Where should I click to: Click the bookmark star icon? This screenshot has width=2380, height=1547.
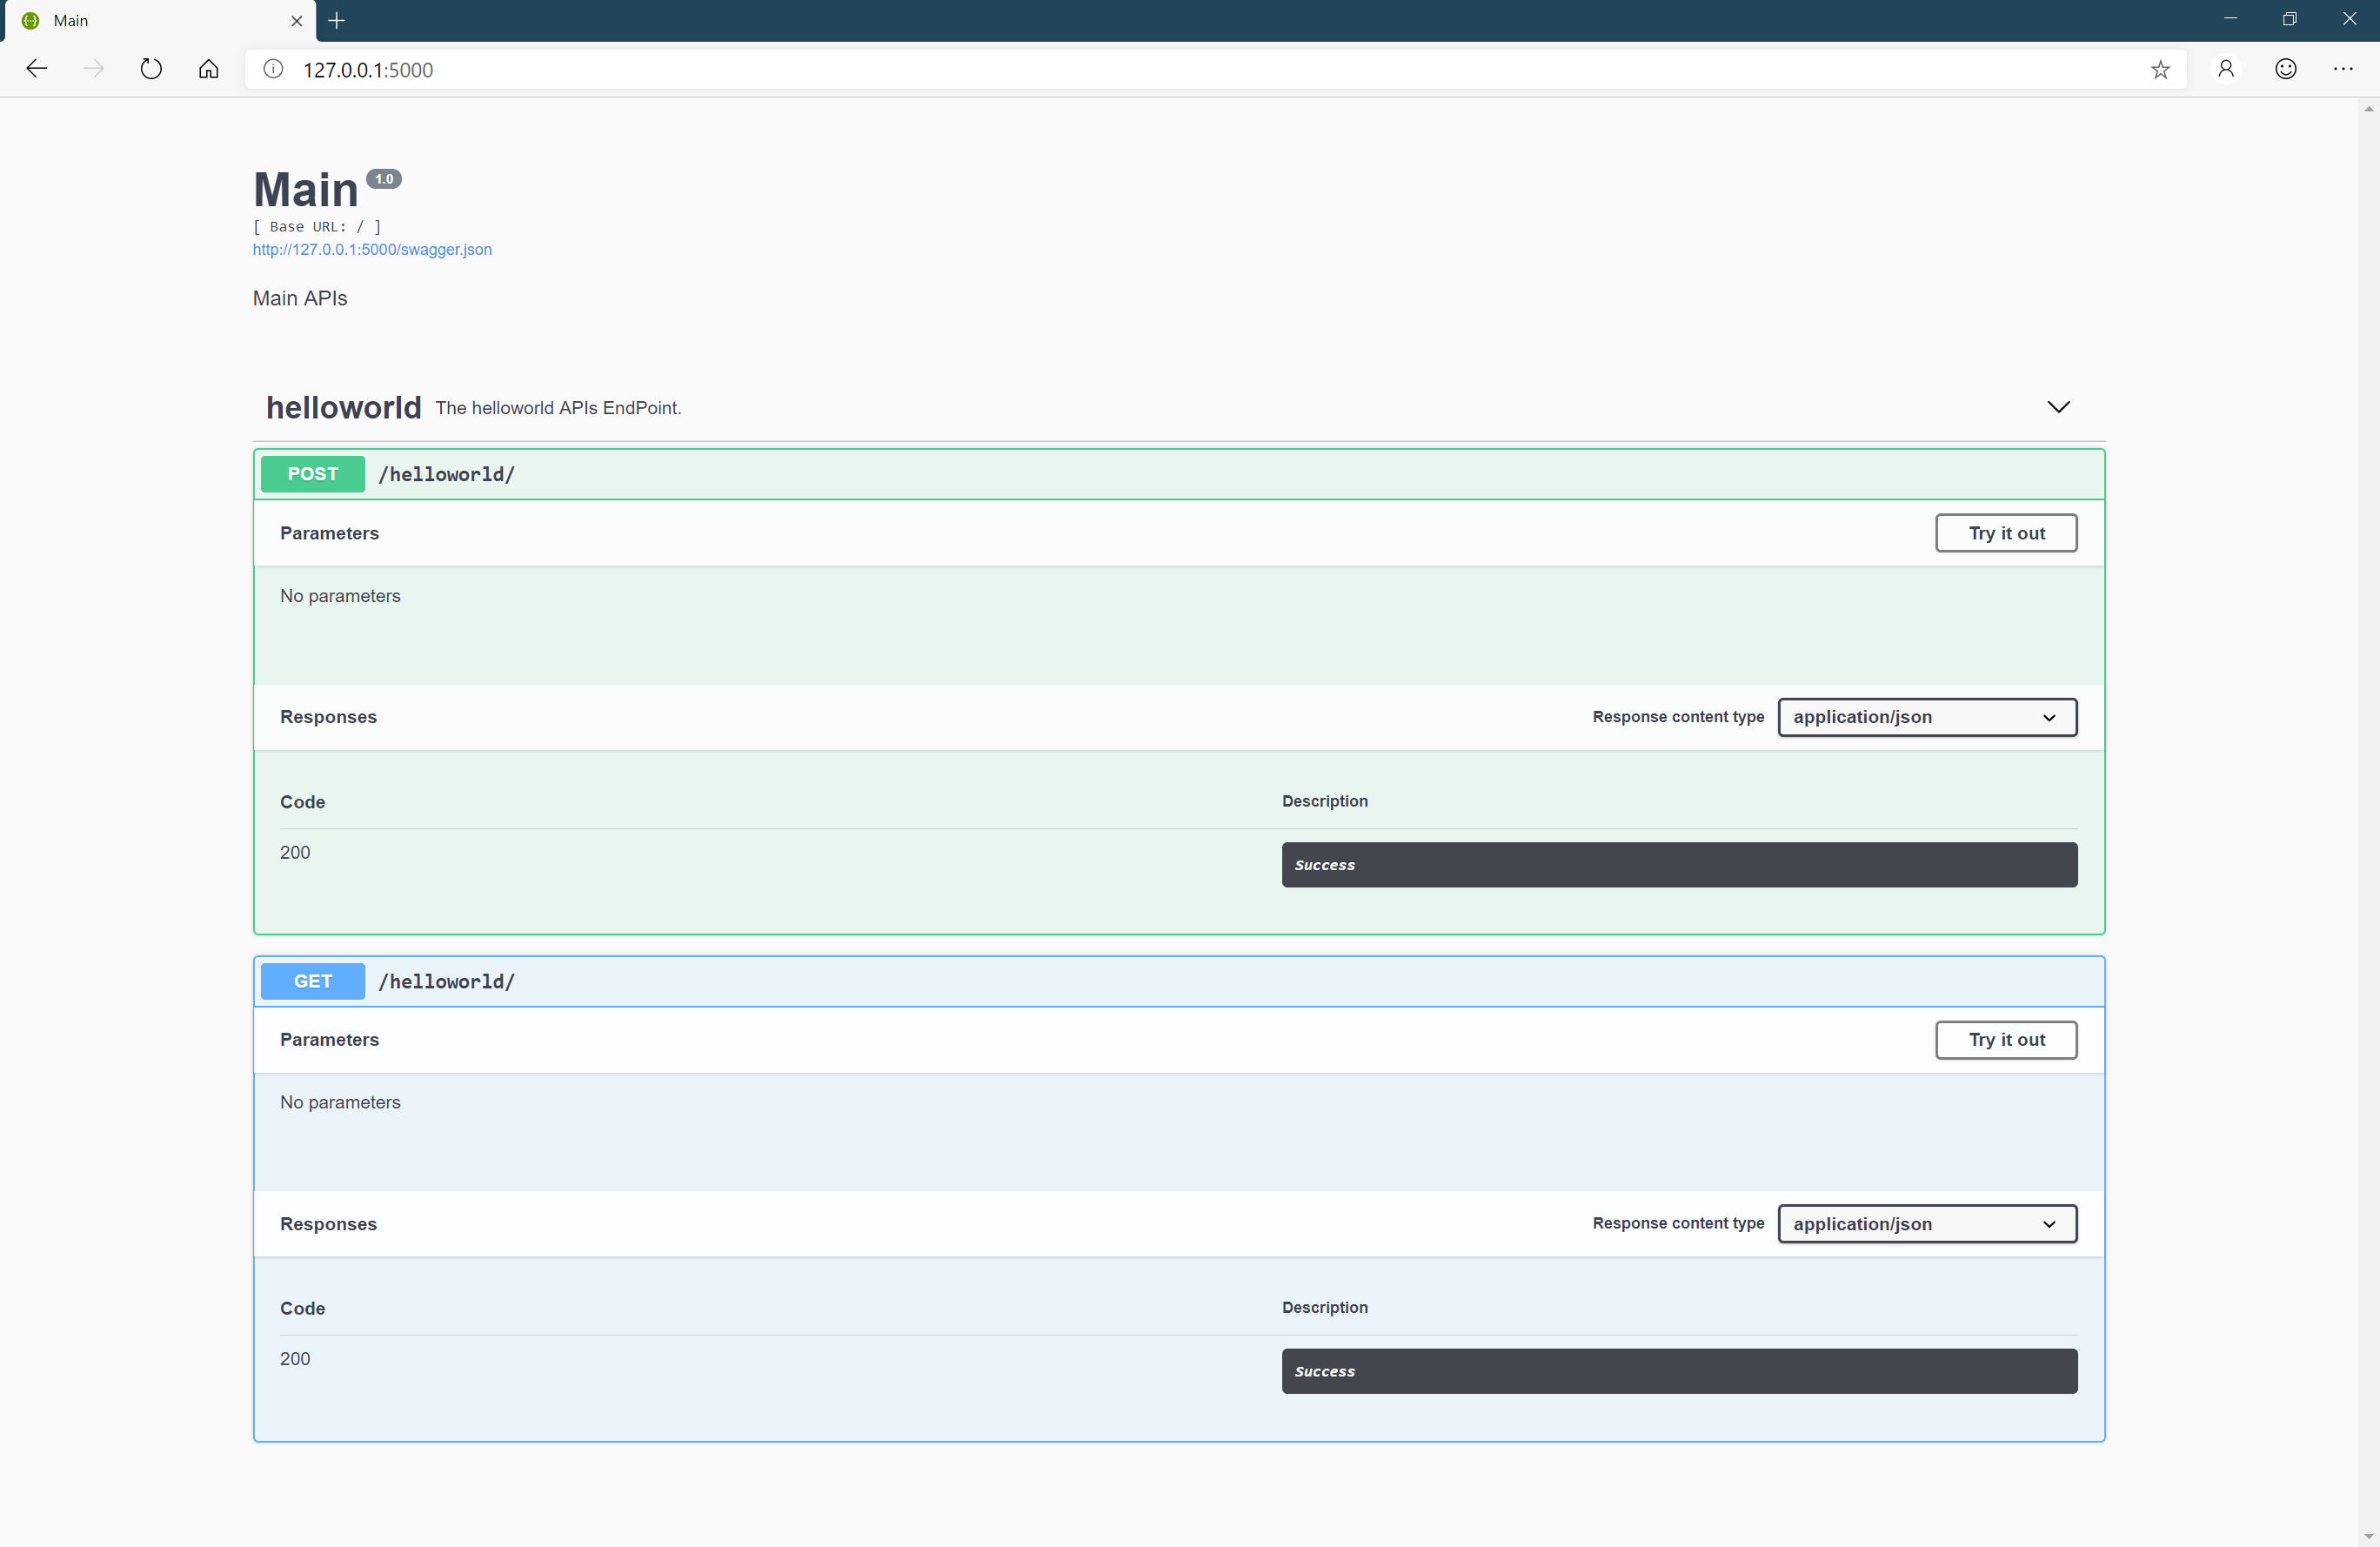pos(2162,70)
